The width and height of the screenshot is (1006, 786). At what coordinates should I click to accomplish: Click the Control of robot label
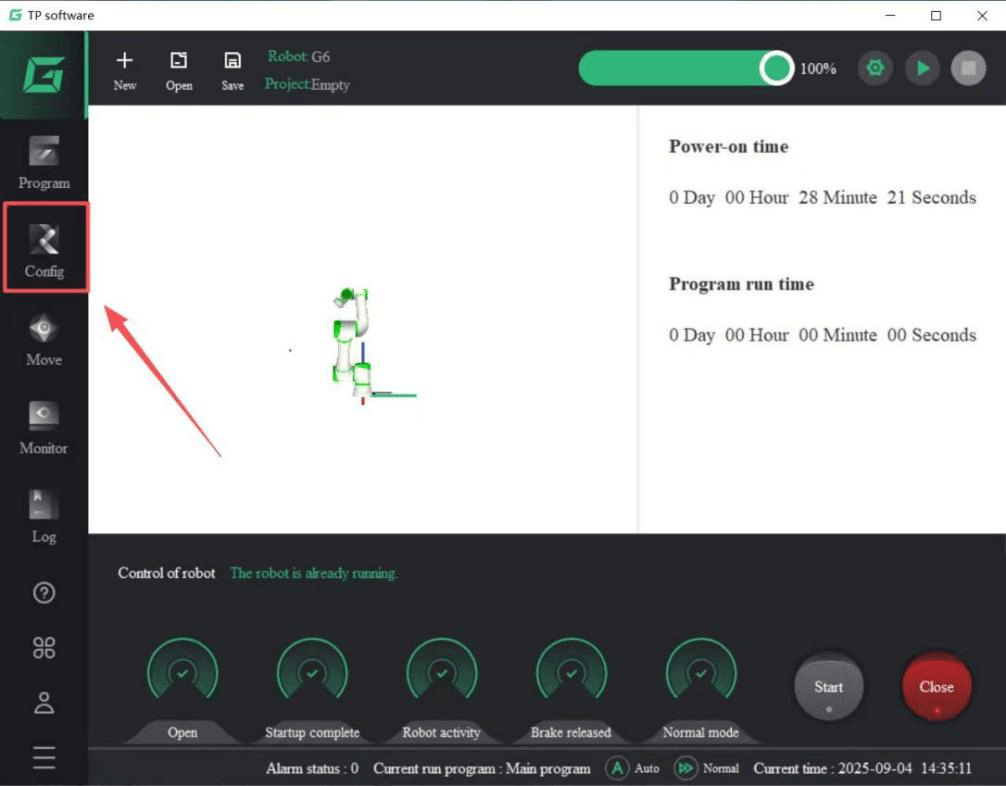click(166, 573)
